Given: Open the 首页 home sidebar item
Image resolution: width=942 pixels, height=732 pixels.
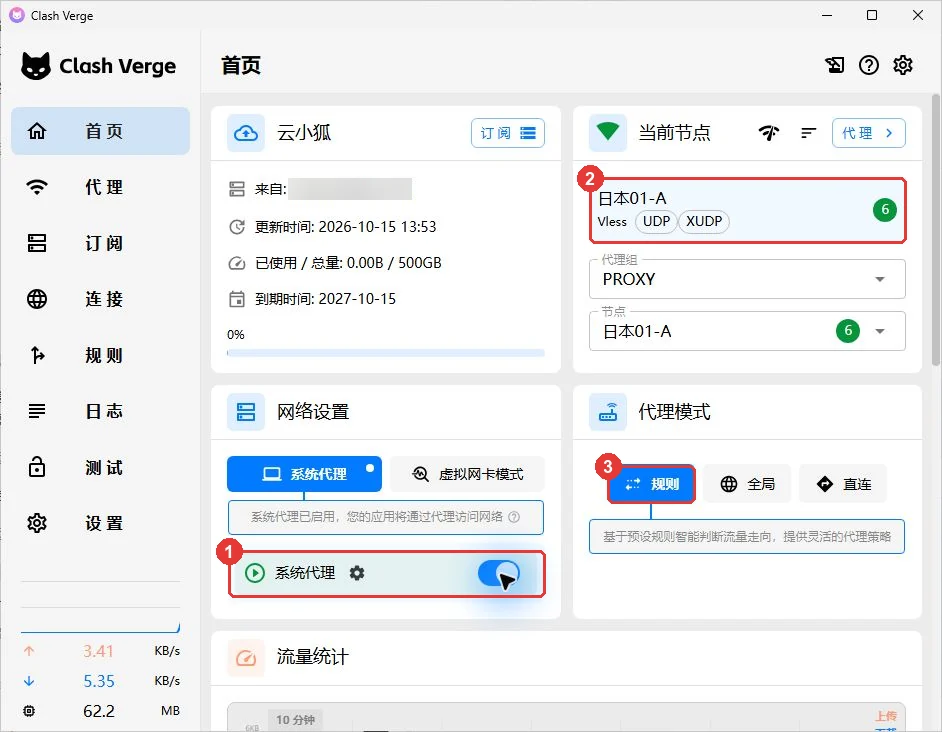Looking at the screenshot, I should [100, 131].
